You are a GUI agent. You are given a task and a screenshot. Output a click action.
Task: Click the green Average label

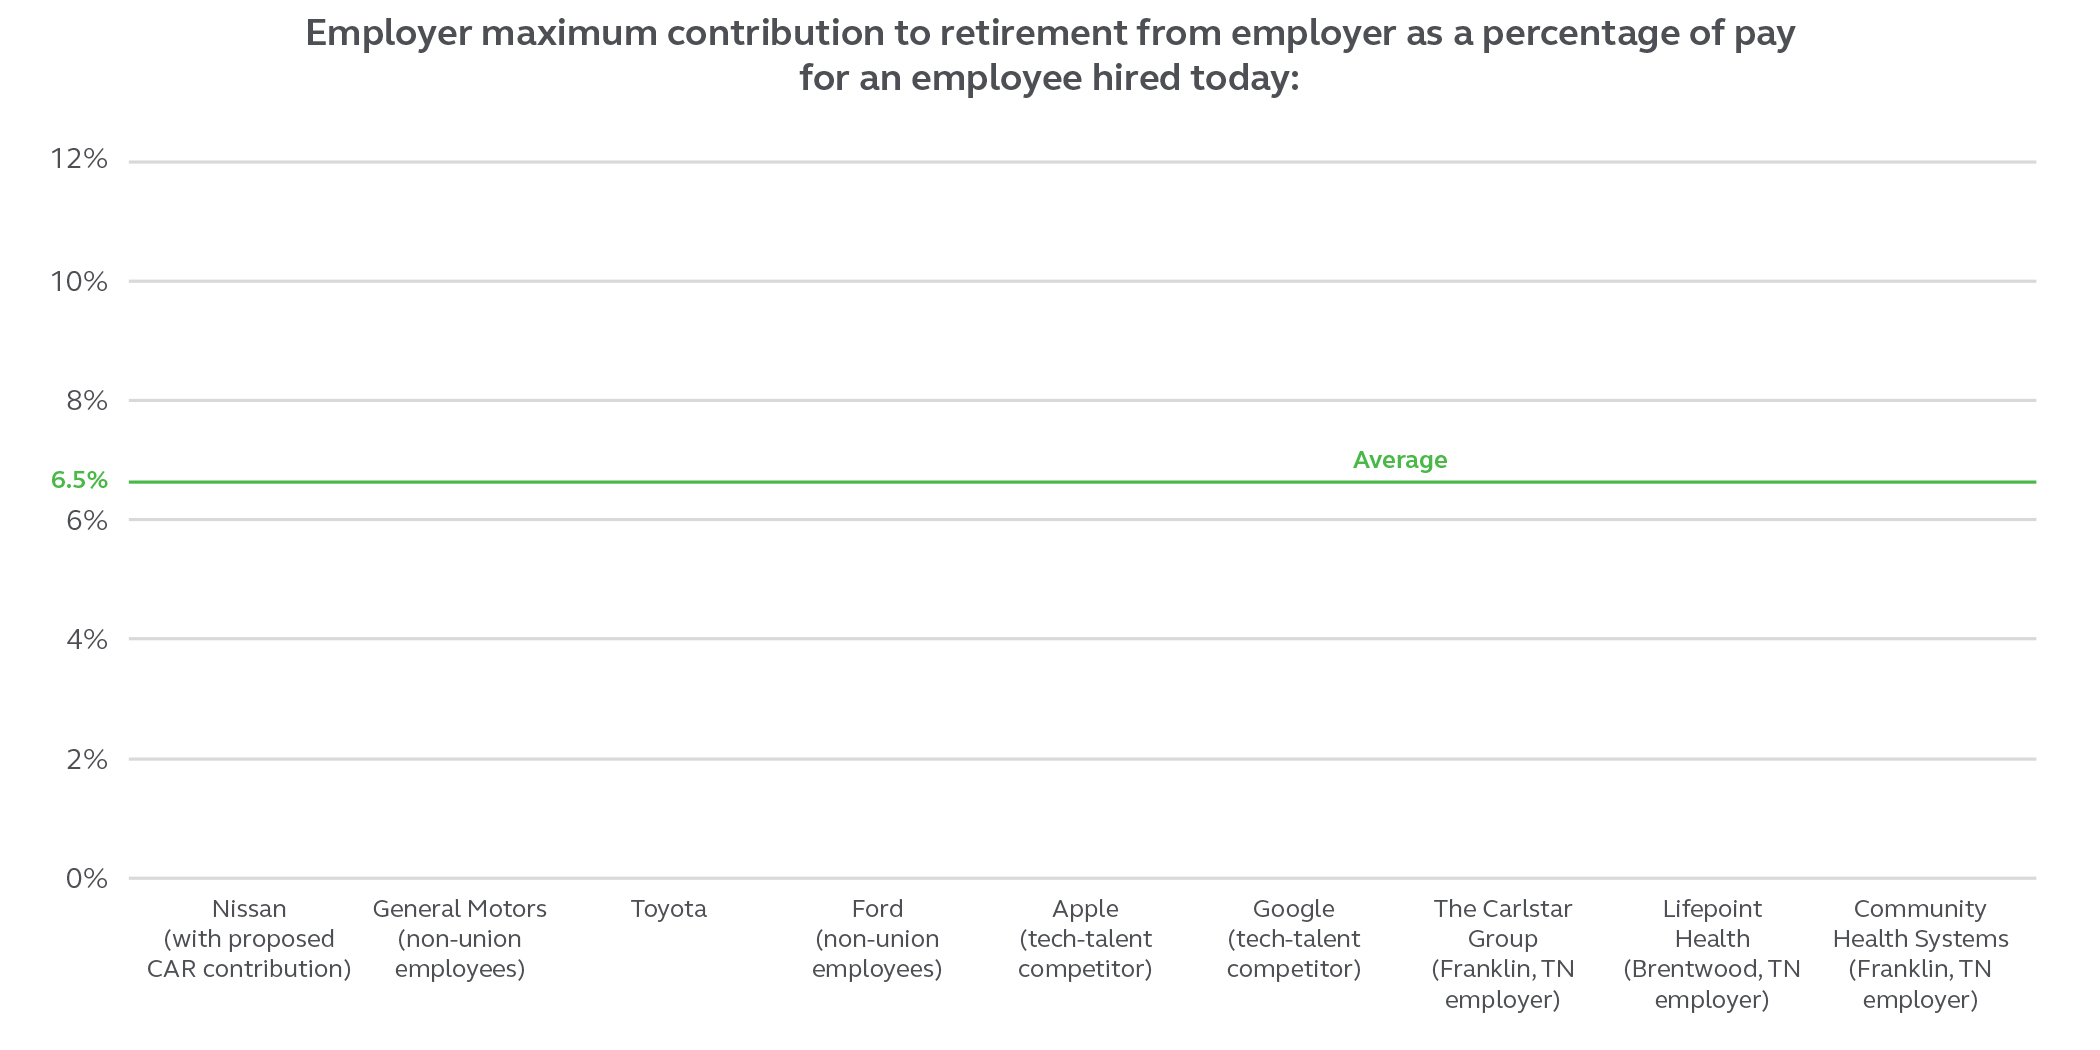[x=1400, y=460]
